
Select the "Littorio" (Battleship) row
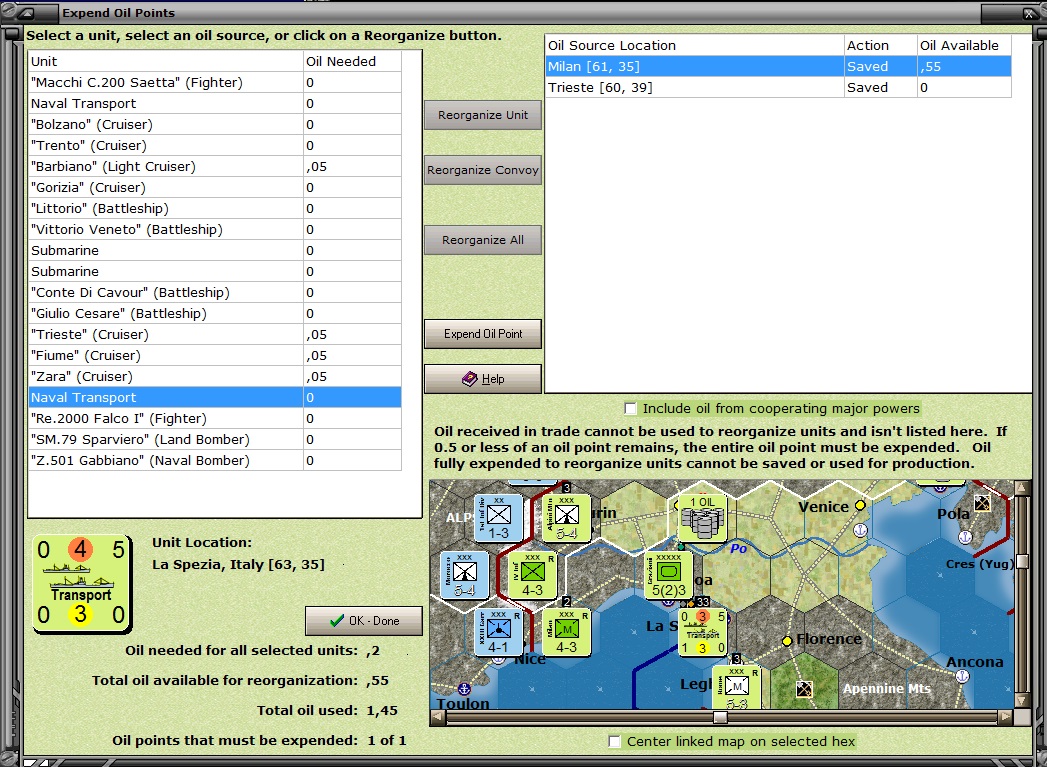click(x=215, y=209)
